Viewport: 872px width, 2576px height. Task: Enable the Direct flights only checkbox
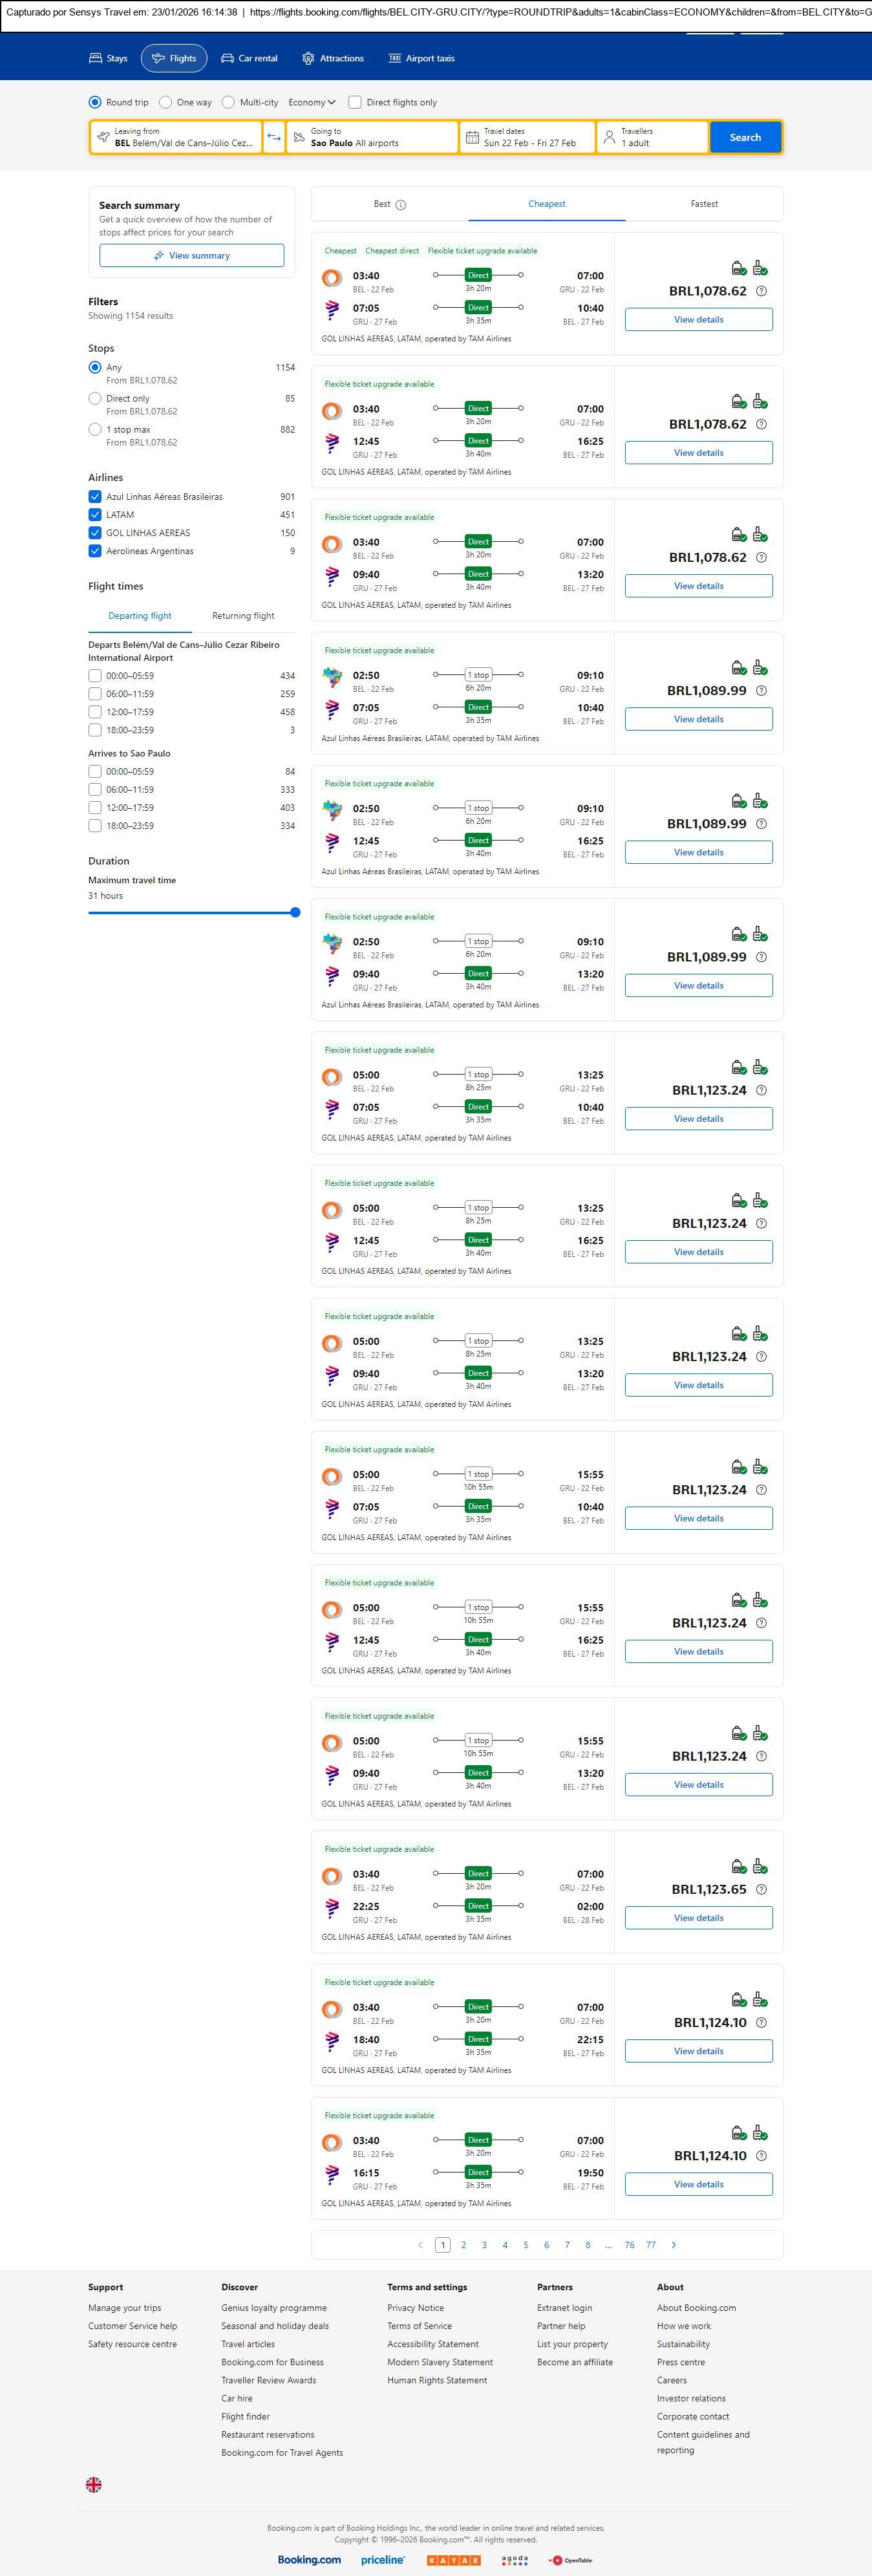355,102
